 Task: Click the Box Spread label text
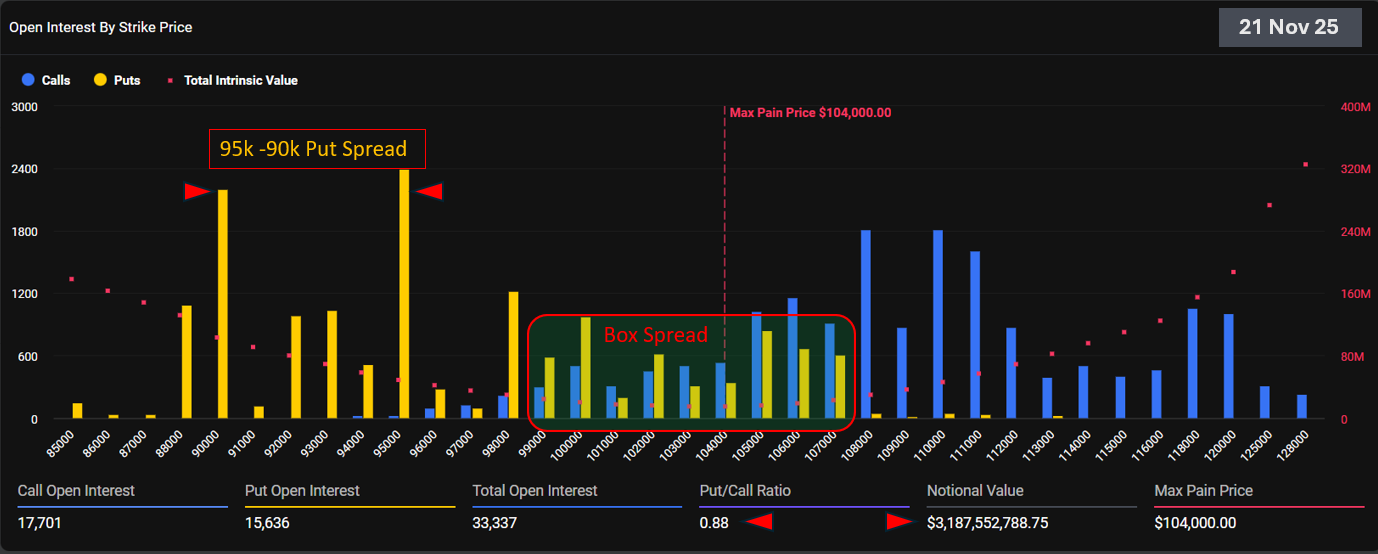tap(655, 335)
